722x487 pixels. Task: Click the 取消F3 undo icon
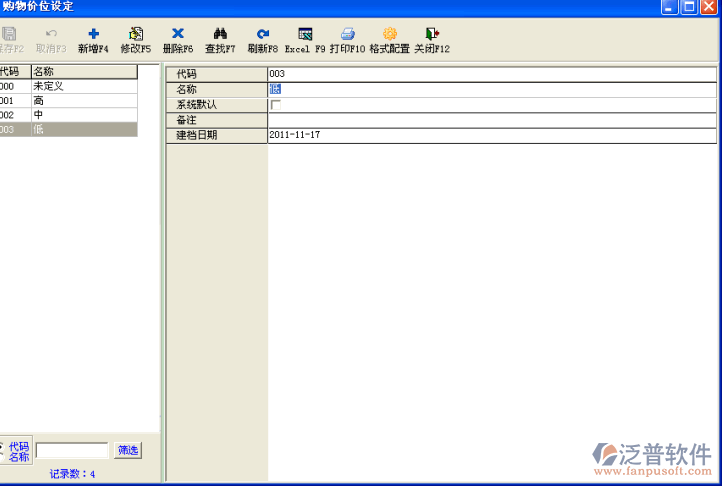51,33
